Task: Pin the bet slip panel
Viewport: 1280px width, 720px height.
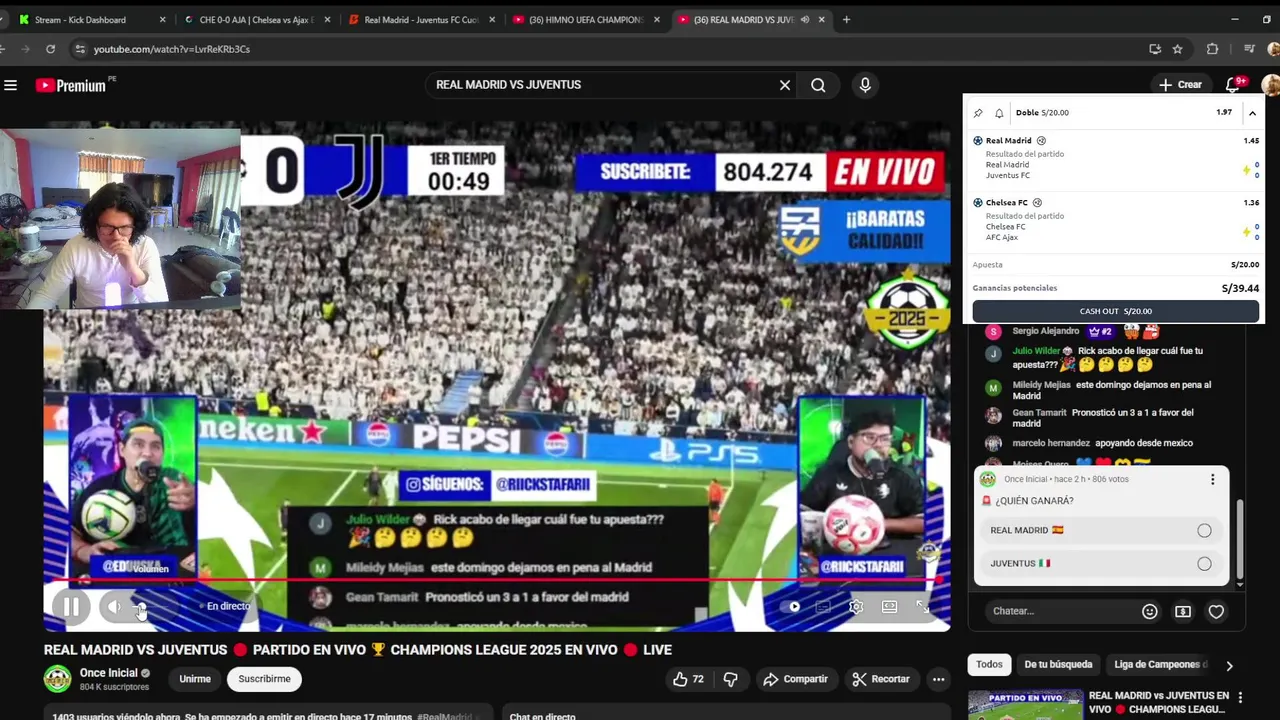Action: (x=978, y=113)
